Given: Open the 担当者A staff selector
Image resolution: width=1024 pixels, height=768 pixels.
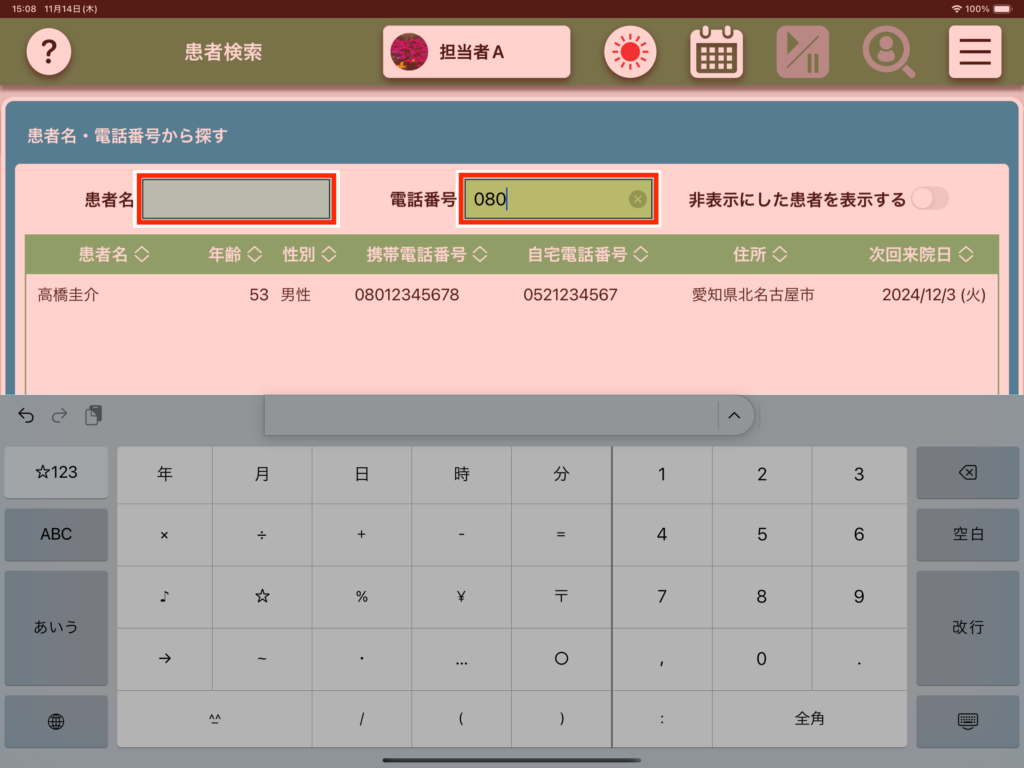Looking at the screenshot, I should pyautogui.click(x=476, y=52).
